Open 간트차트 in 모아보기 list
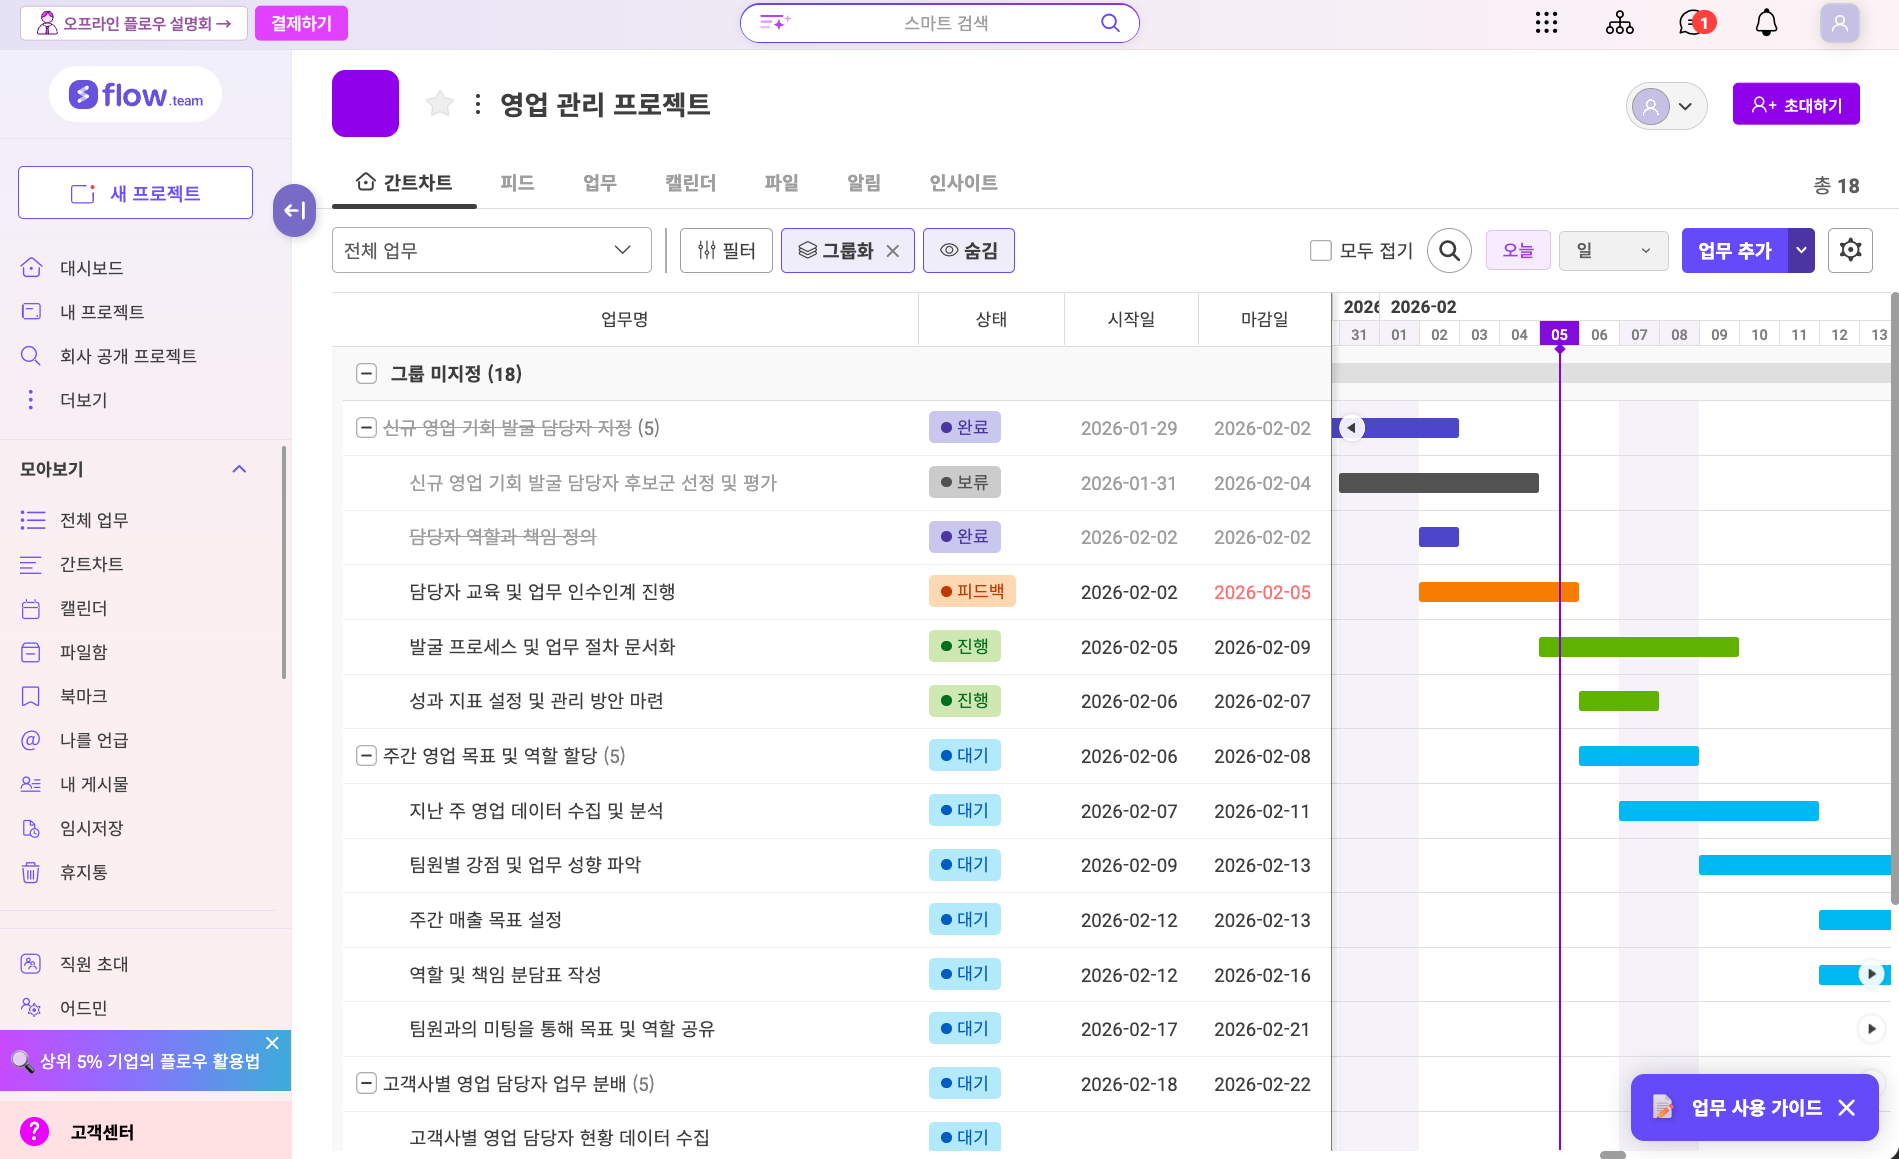Image resolution: width=1899 pixels, height=1159 pixels. tap(91, 564)
